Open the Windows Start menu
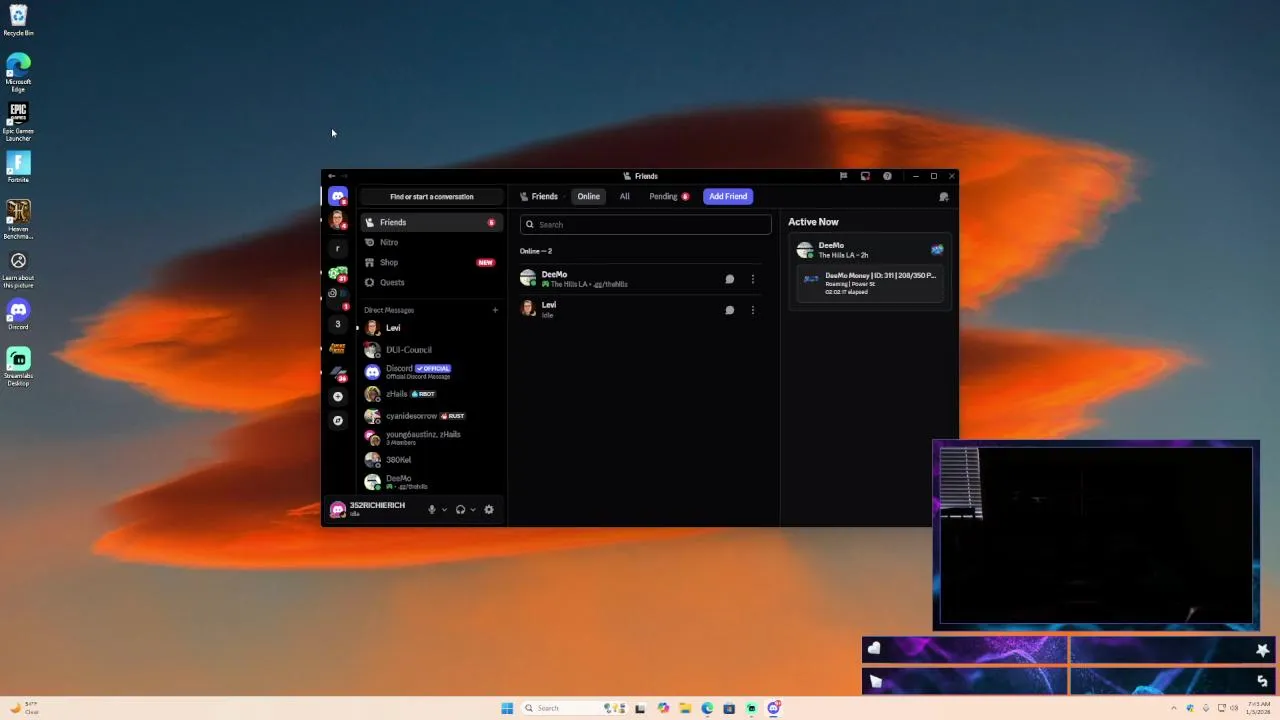 (x=507, y=708)
